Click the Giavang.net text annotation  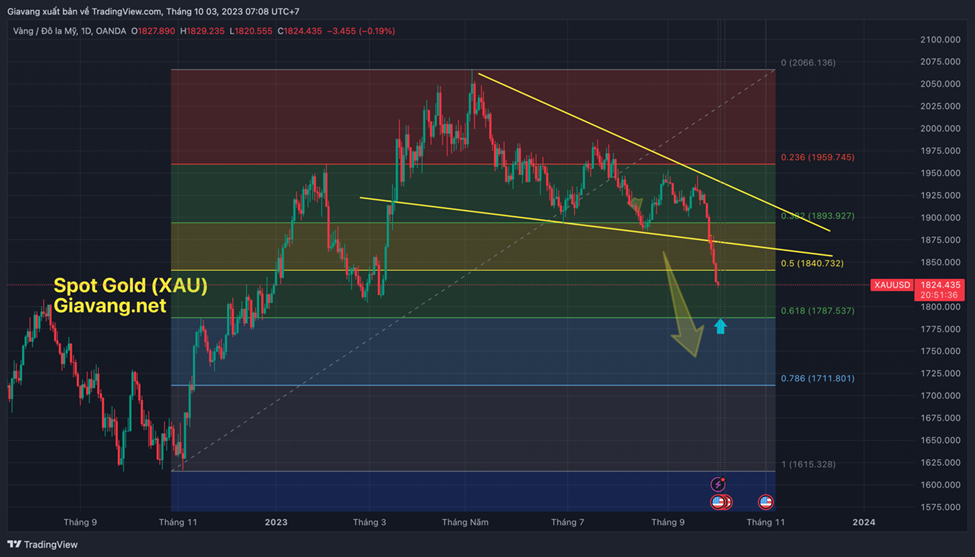click(110, 307)
